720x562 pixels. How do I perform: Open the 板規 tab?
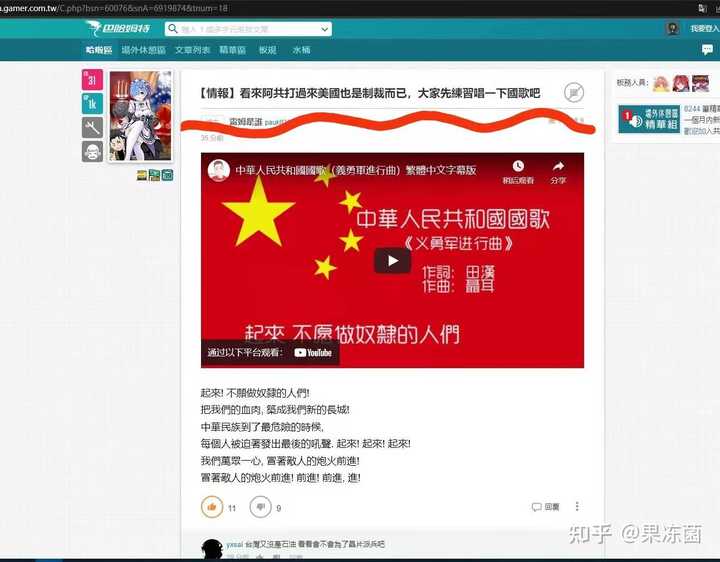(267, 50)
